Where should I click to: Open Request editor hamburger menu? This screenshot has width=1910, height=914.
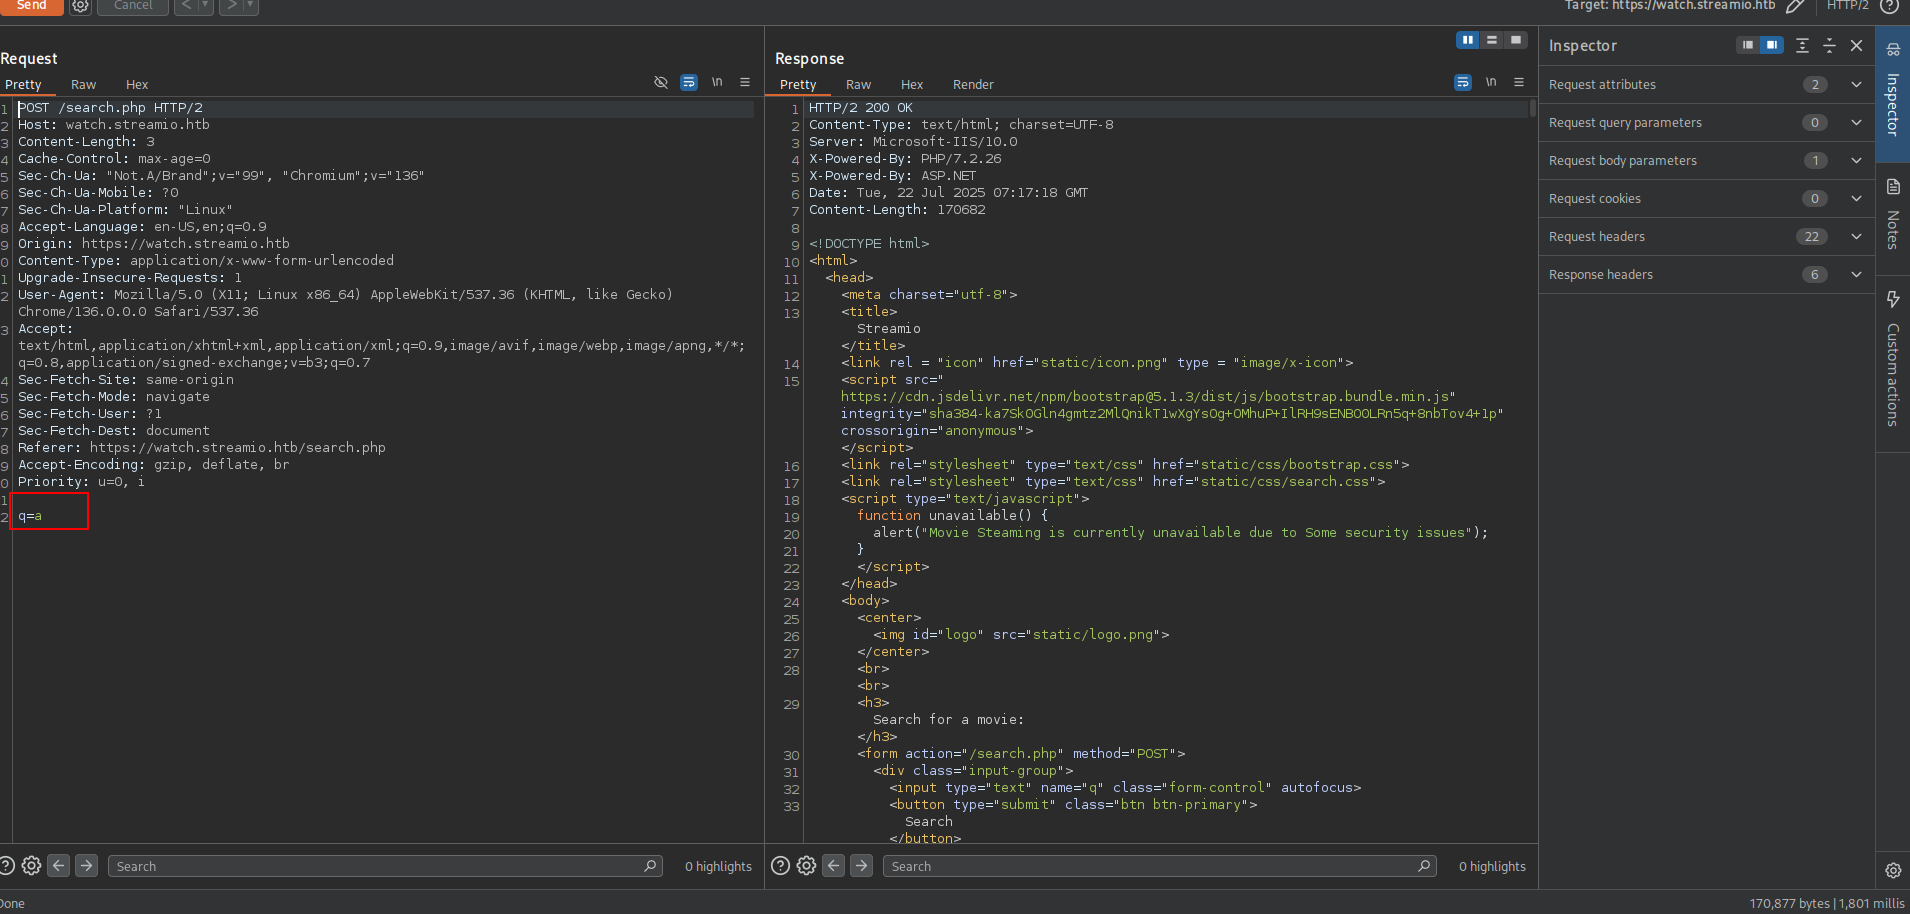tap(745, 82)
